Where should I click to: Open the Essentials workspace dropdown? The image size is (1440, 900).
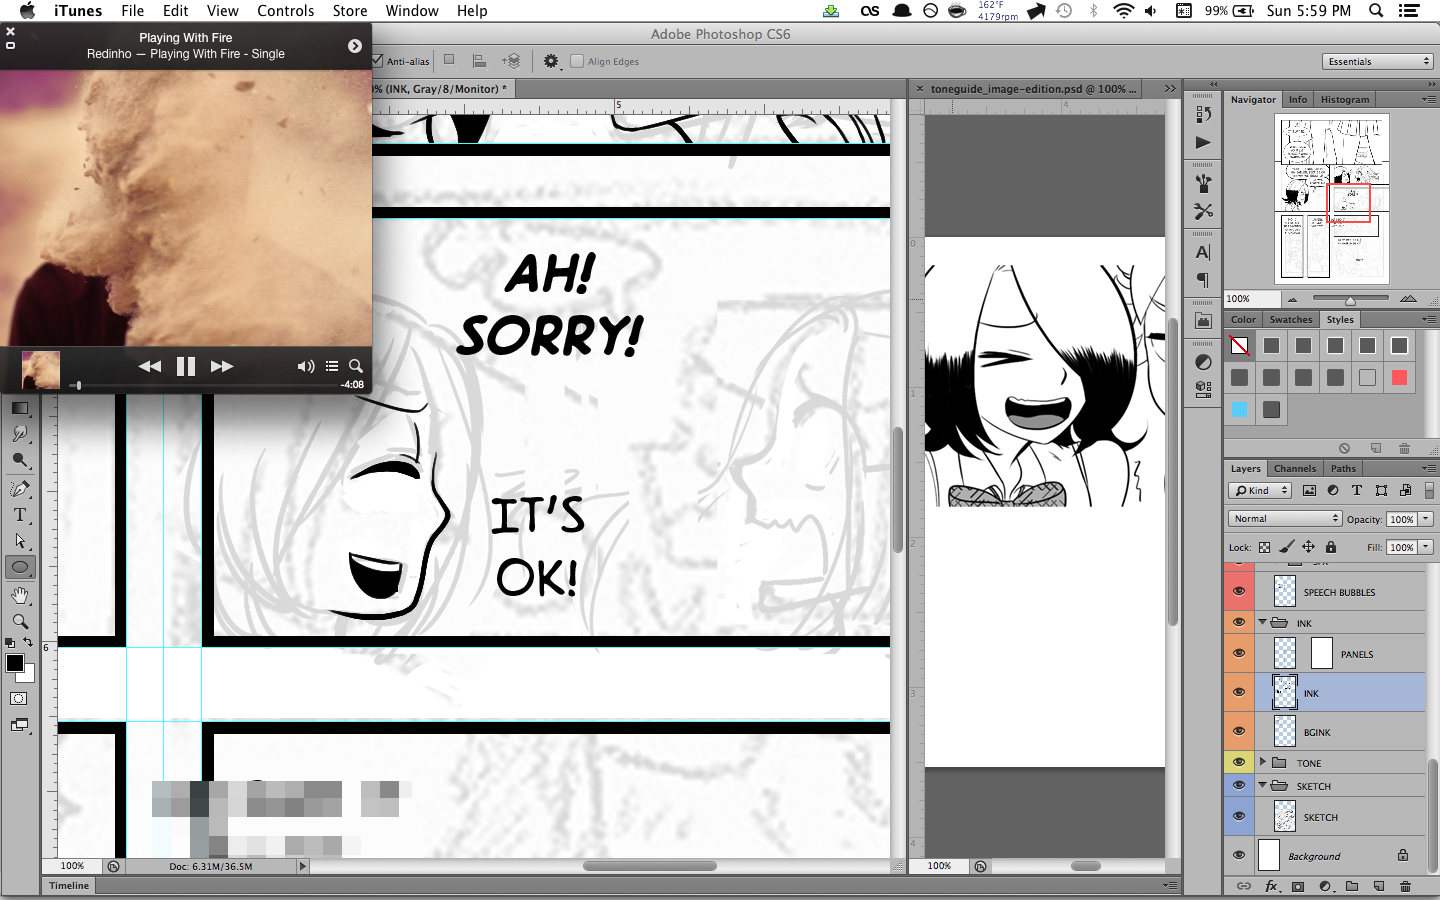[x=1379, y=61]
